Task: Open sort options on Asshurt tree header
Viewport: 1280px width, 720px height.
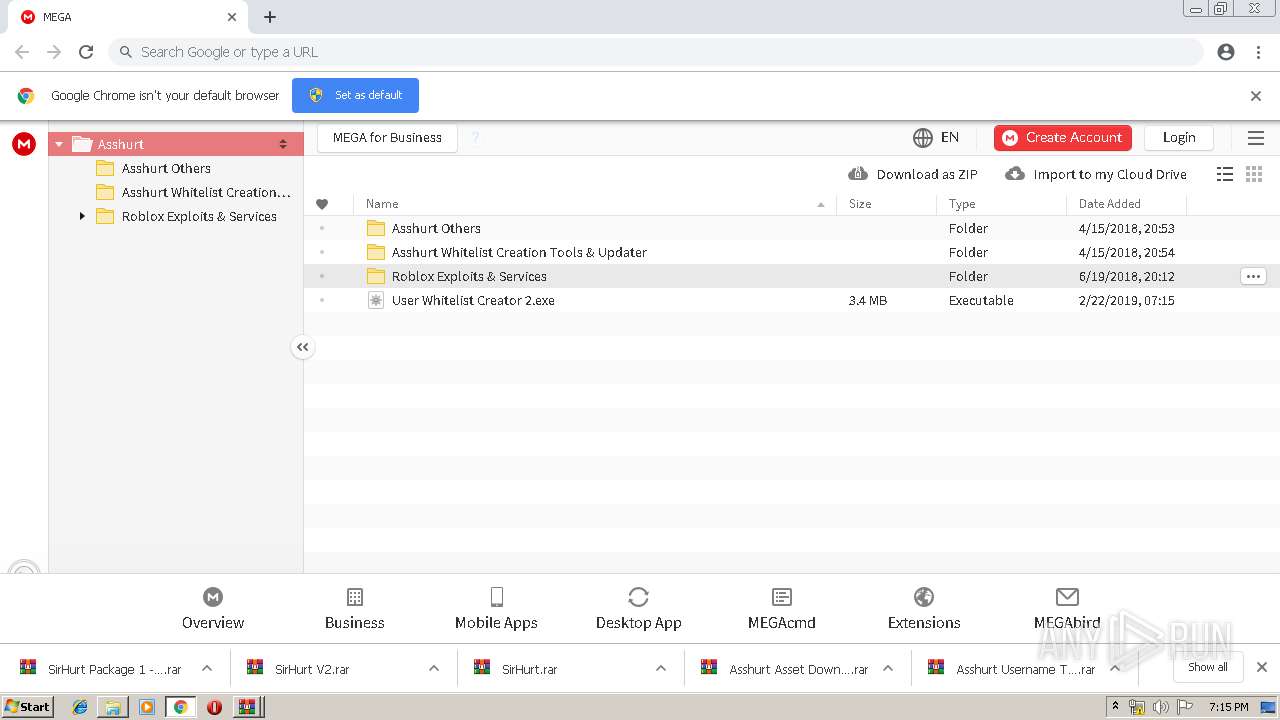Action: (x=283, y=144)
